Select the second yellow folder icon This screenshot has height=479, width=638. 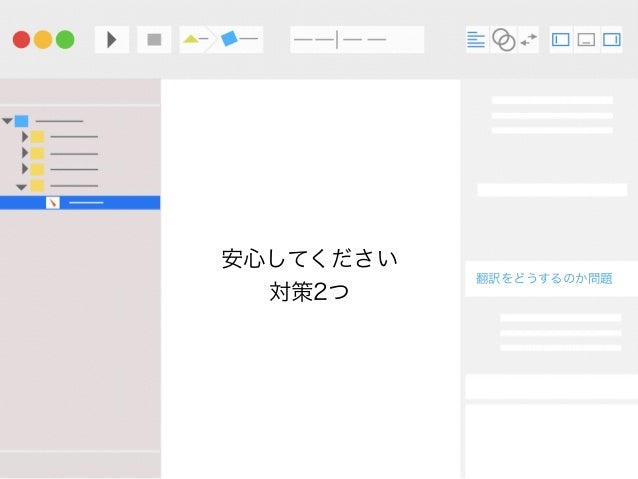coord(37,153)
